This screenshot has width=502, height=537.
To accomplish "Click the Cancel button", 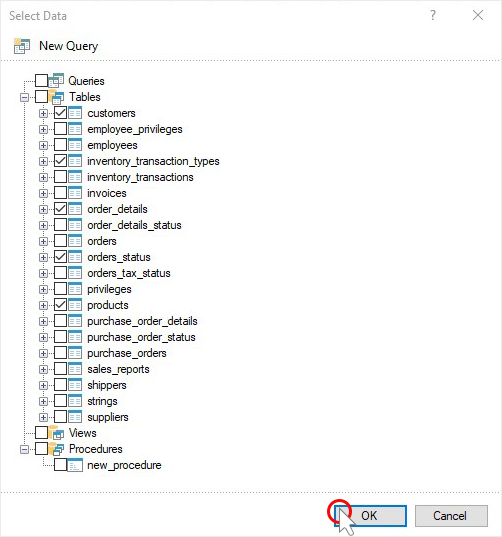I will click(451, 516).
